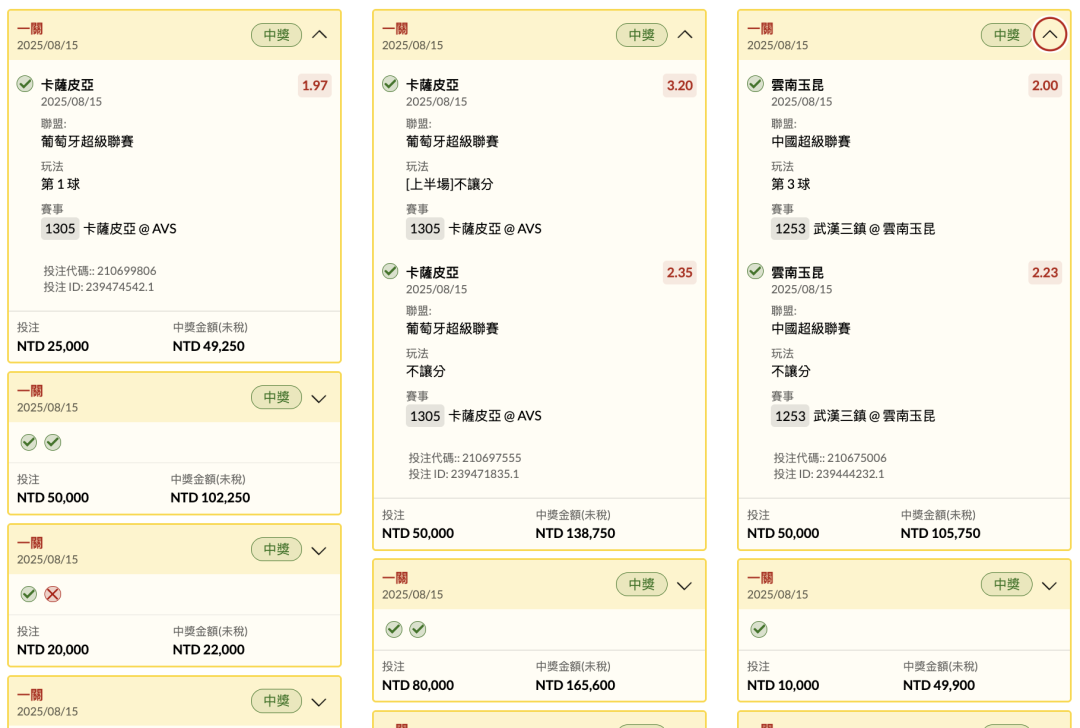The image size is (1080, 728).
Task: Click play type text 第 3 球
Action: coord(791,184)
